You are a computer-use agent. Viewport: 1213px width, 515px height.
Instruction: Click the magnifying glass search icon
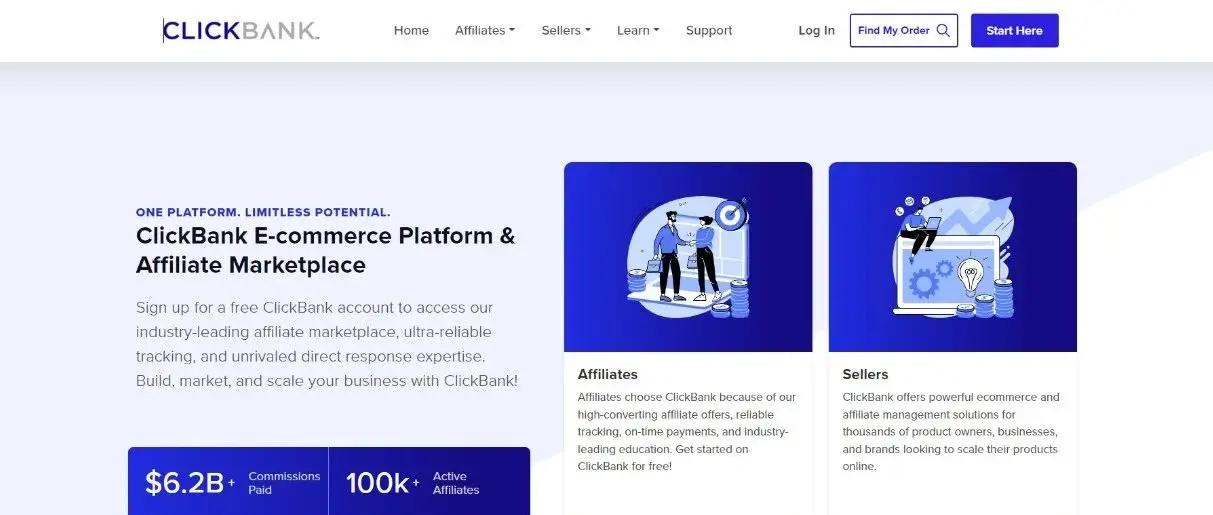pos(943,31)
